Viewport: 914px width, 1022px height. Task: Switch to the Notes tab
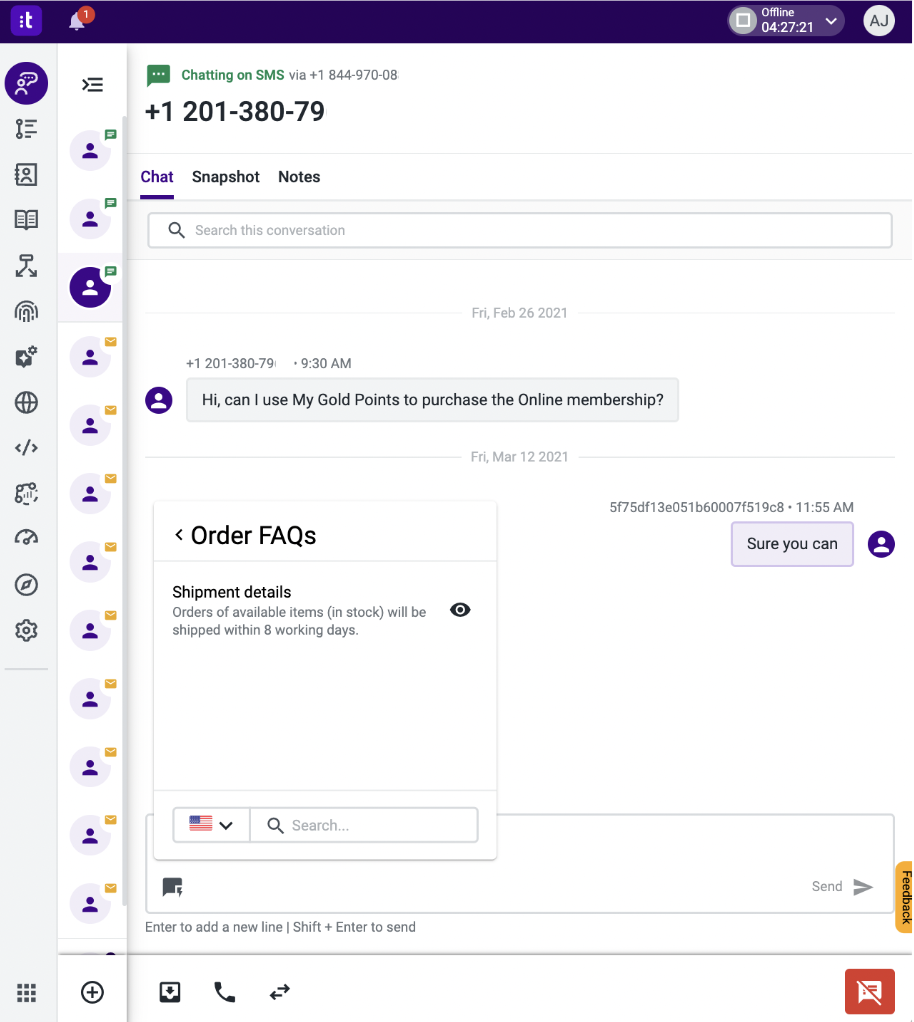pyautogui.click(x=299, y=177)
